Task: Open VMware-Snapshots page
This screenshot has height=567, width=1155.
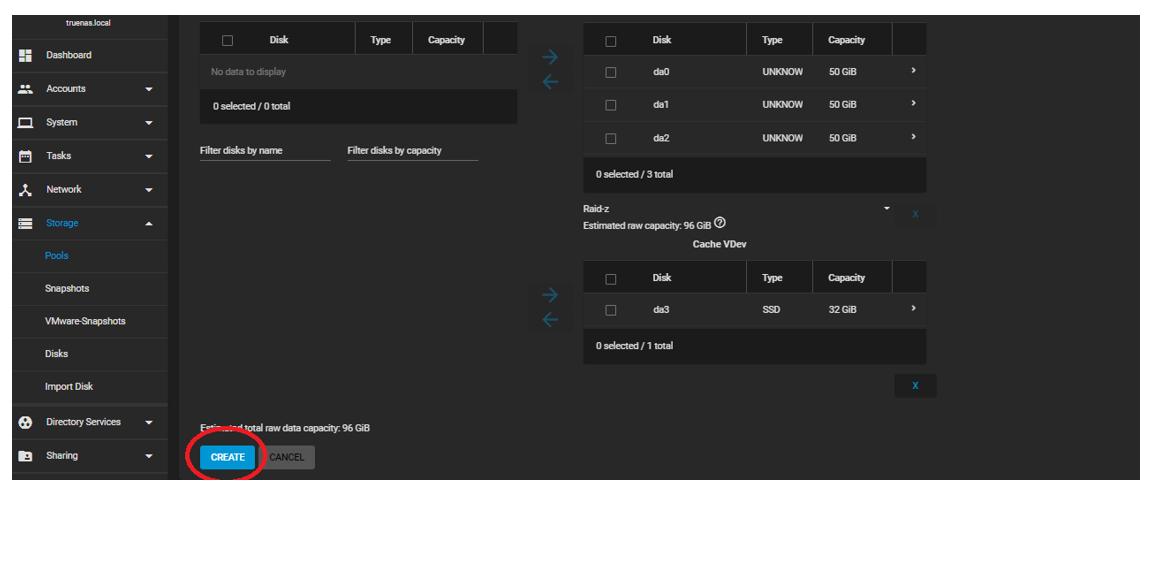Action: pos(85,321)
